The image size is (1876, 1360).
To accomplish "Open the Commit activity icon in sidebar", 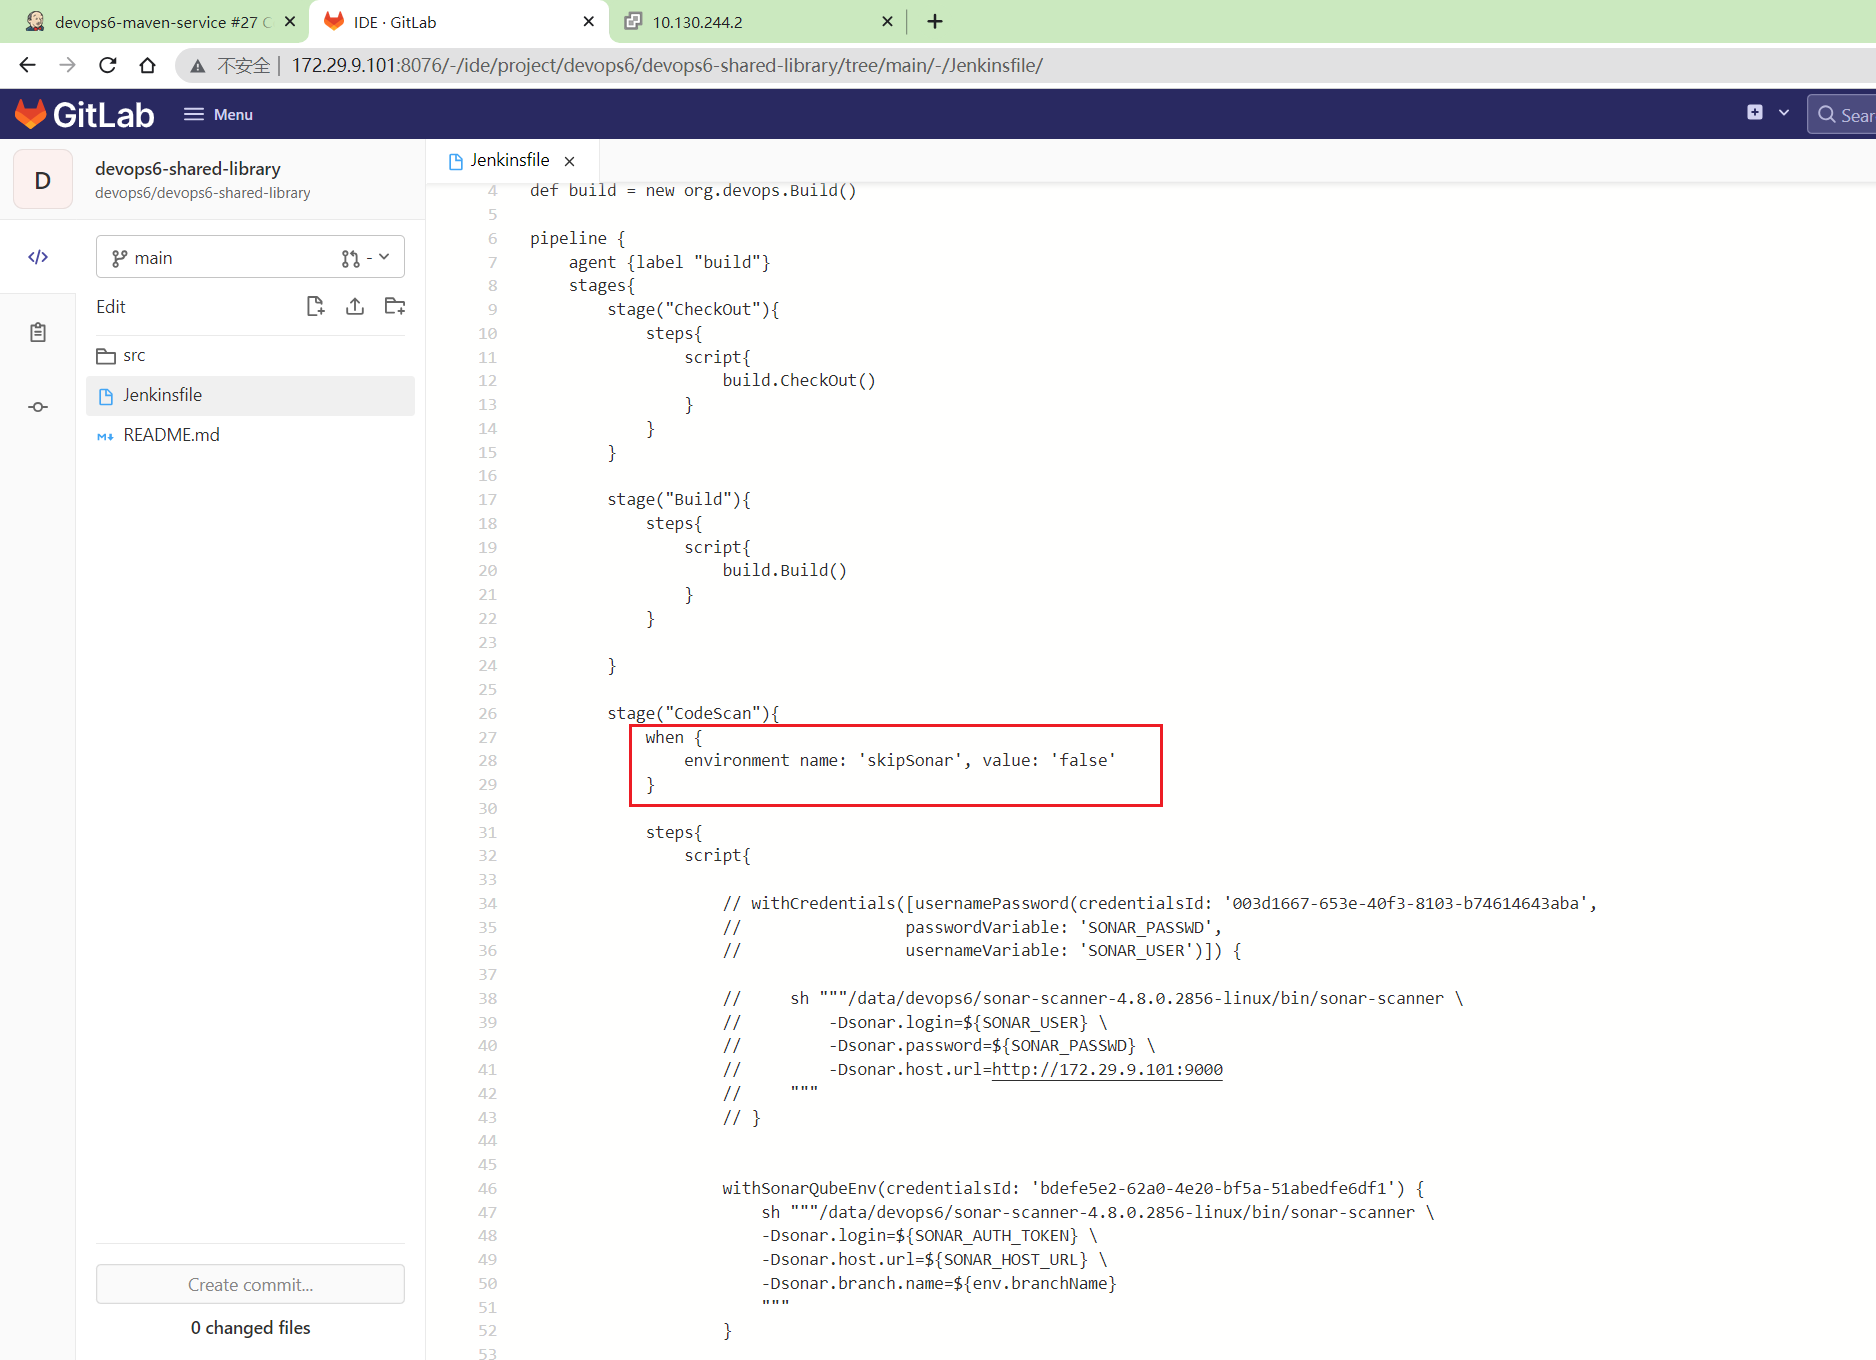I will 38,406.
